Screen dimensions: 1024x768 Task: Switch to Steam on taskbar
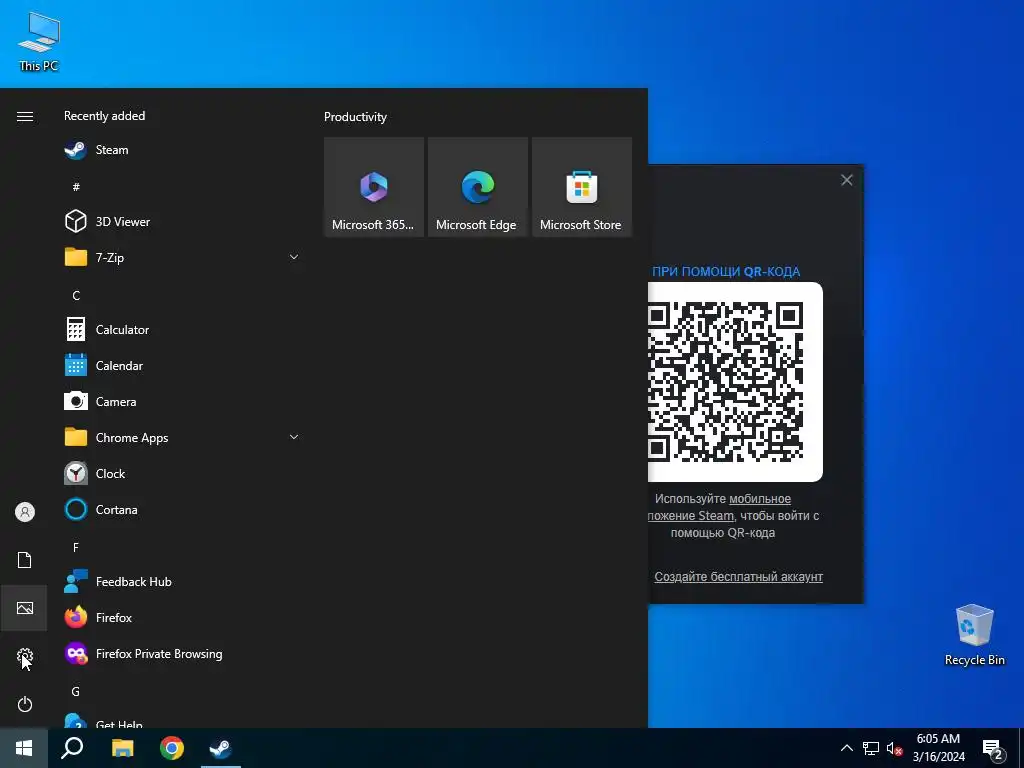pos(221,748)
